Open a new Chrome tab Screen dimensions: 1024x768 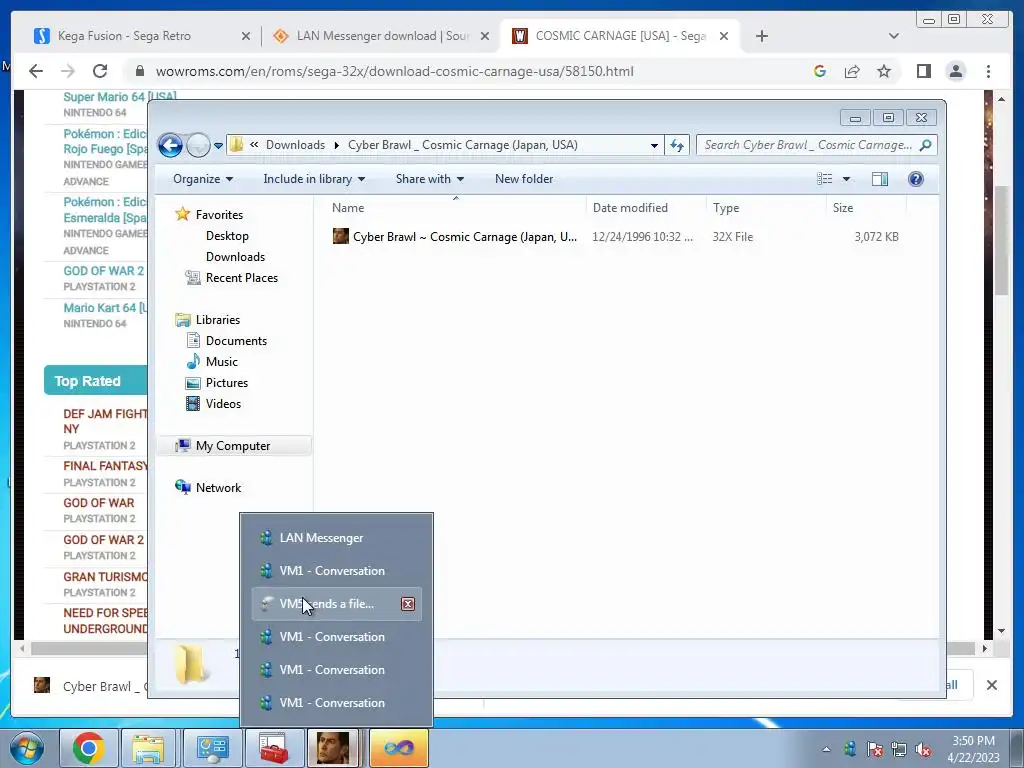coord(761,37)
